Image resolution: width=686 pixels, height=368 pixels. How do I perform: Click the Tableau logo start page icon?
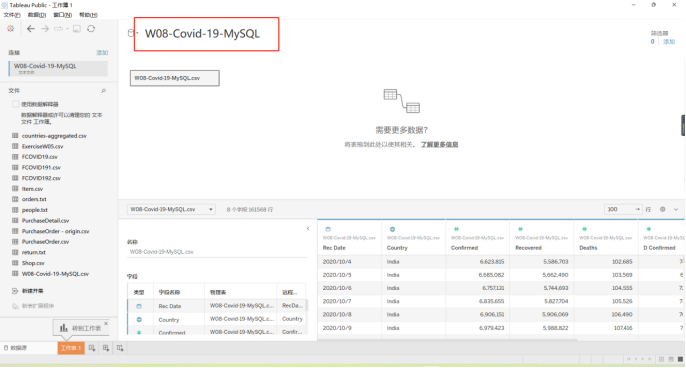click(10, 28)
